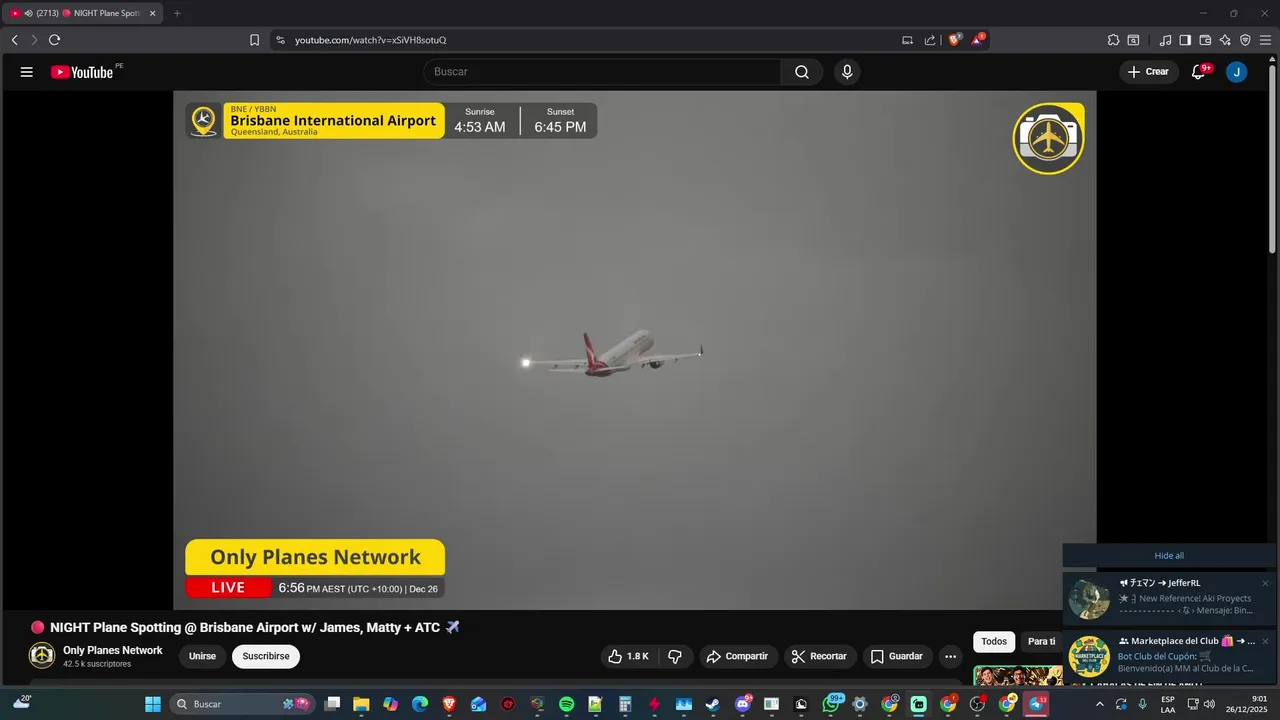Screen dimensions: 1280x720
Task: Go to the YouTube home logo
Action: [82, 72]
